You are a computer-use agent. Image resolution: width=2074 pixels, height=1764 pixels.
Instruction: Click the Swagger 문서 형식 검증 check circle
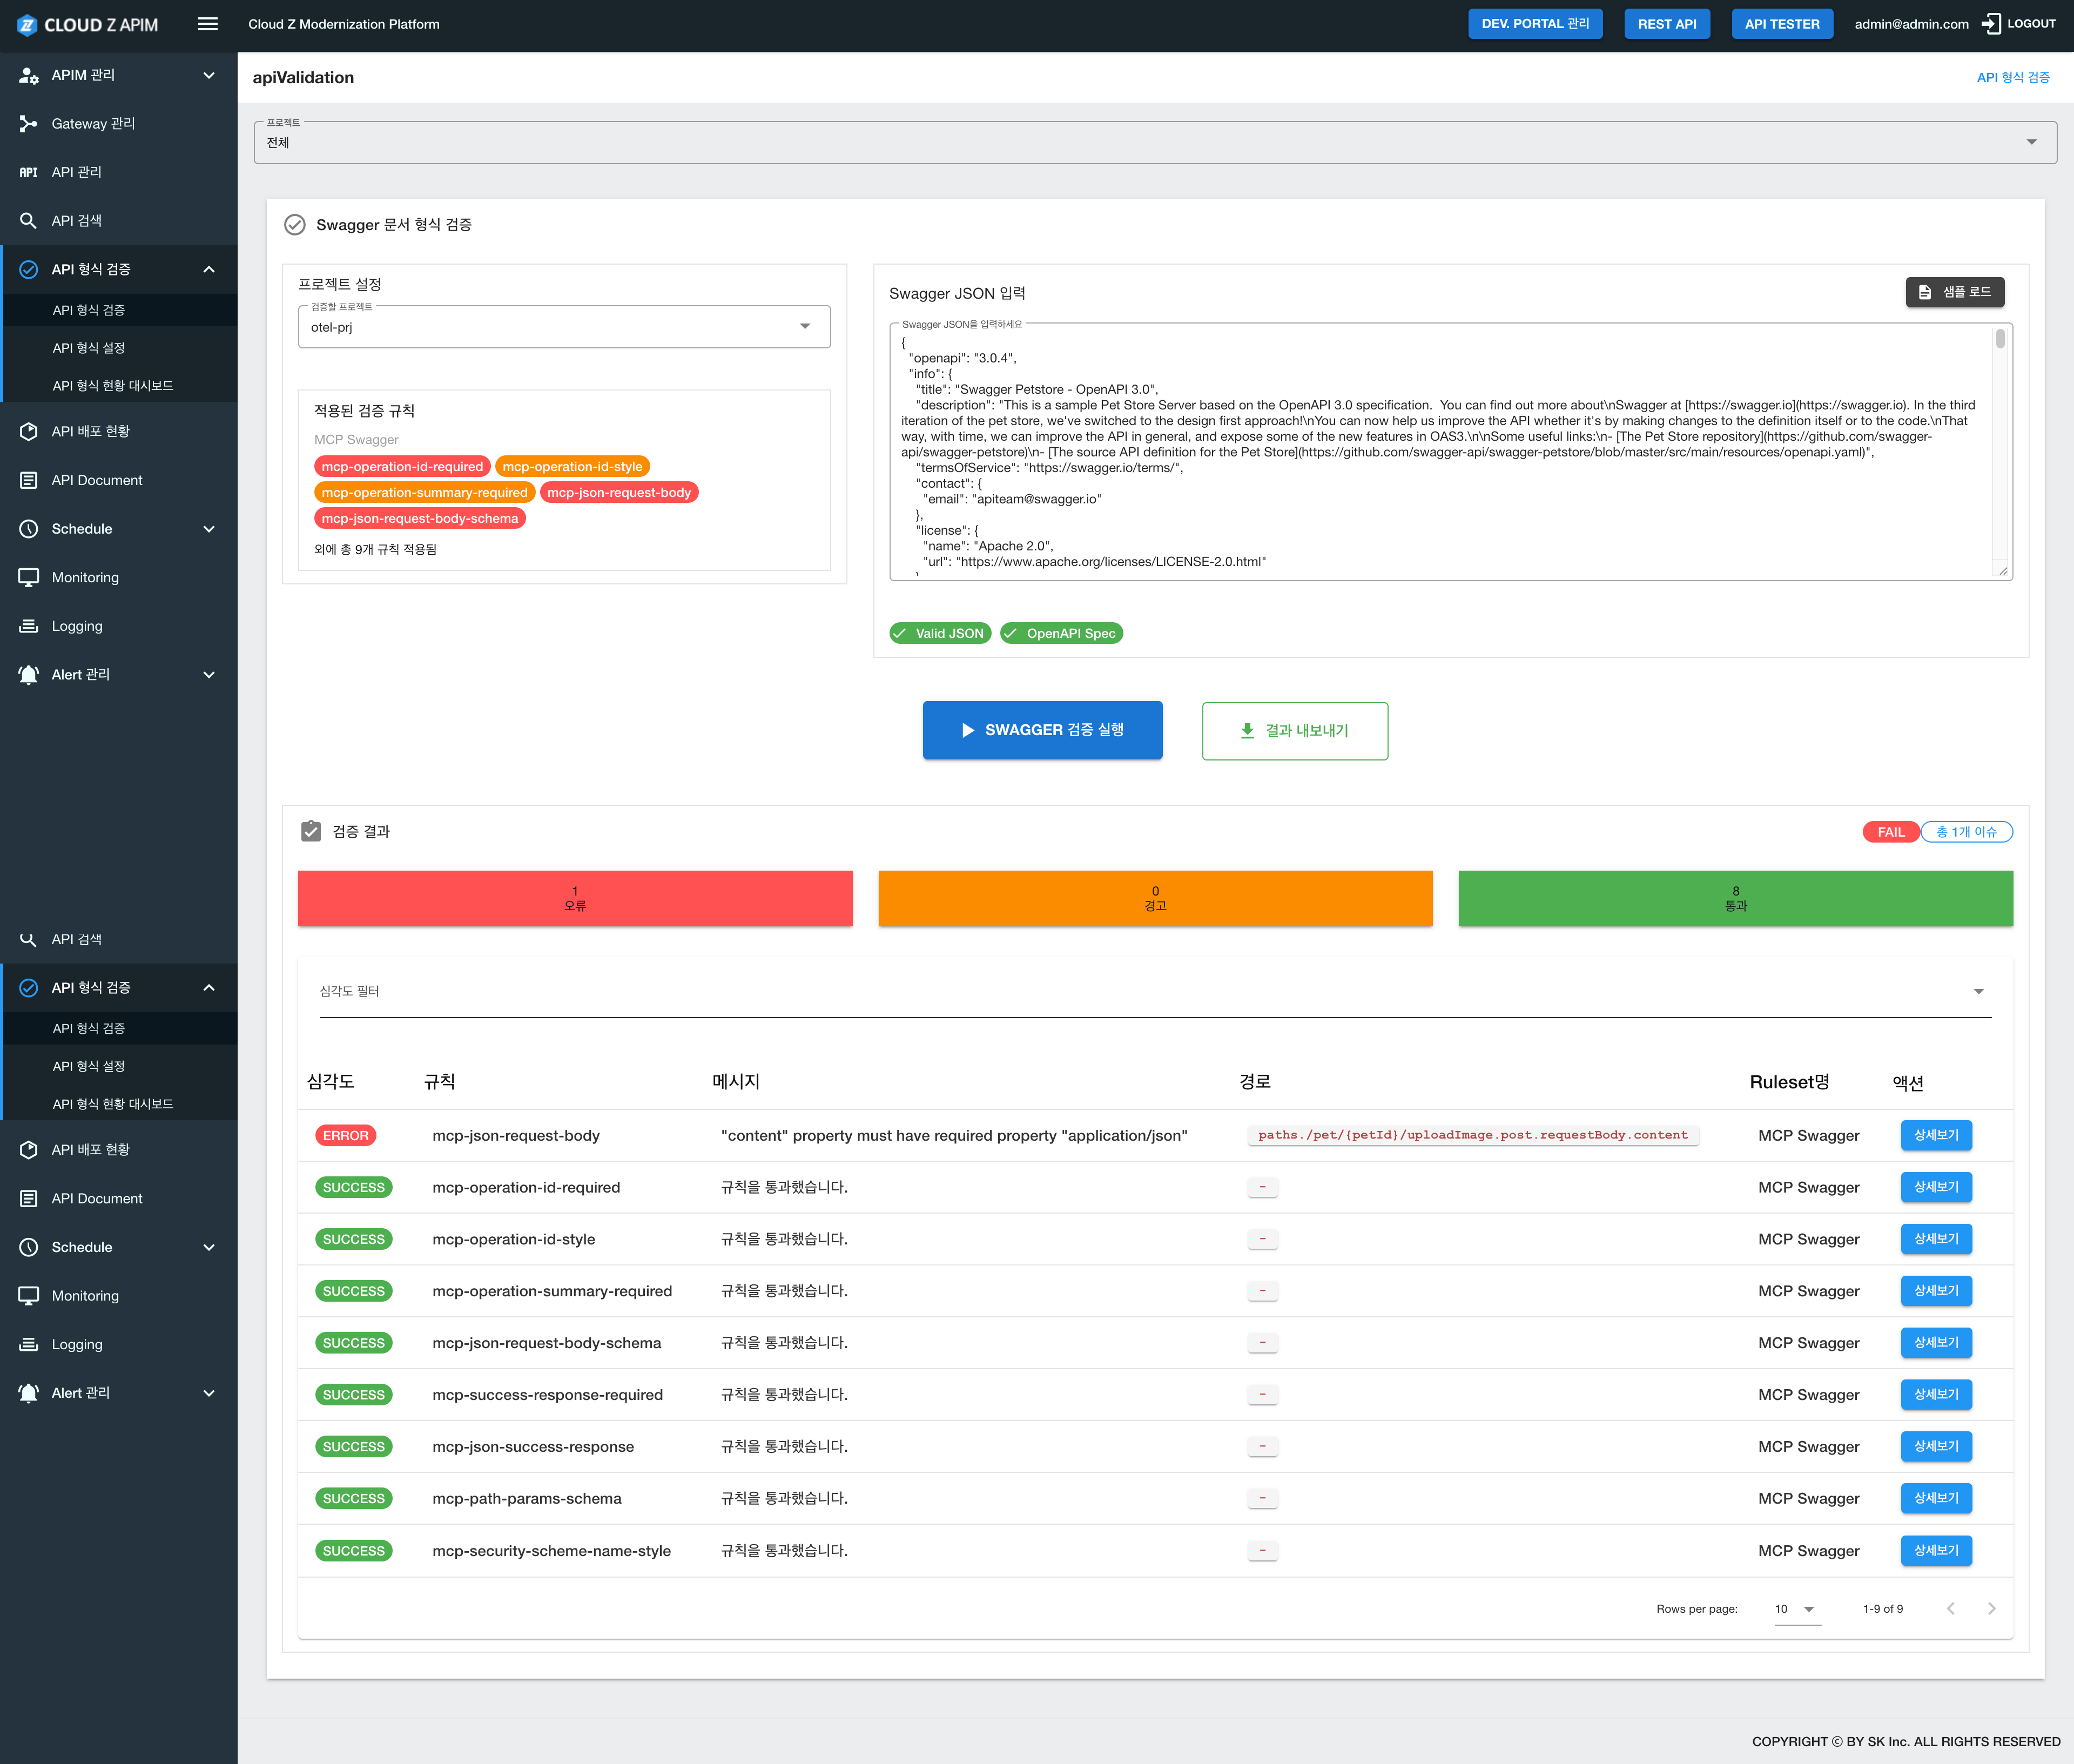coord(294,225)
